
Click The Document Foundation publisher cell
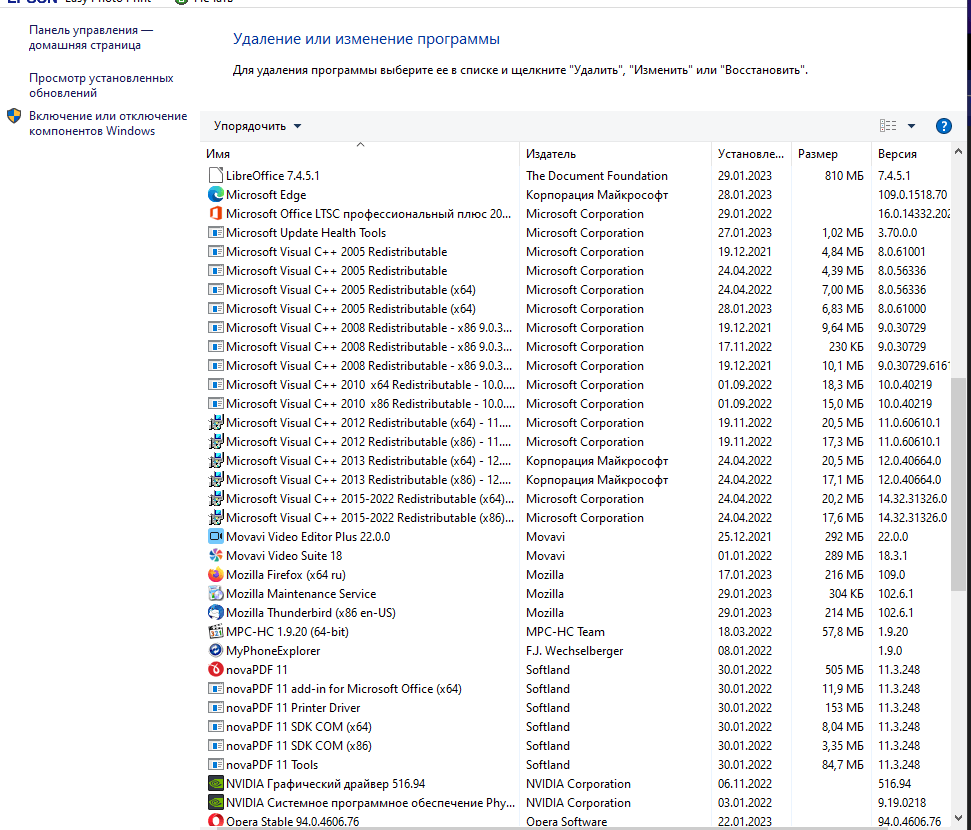click(x=596, y=175)
